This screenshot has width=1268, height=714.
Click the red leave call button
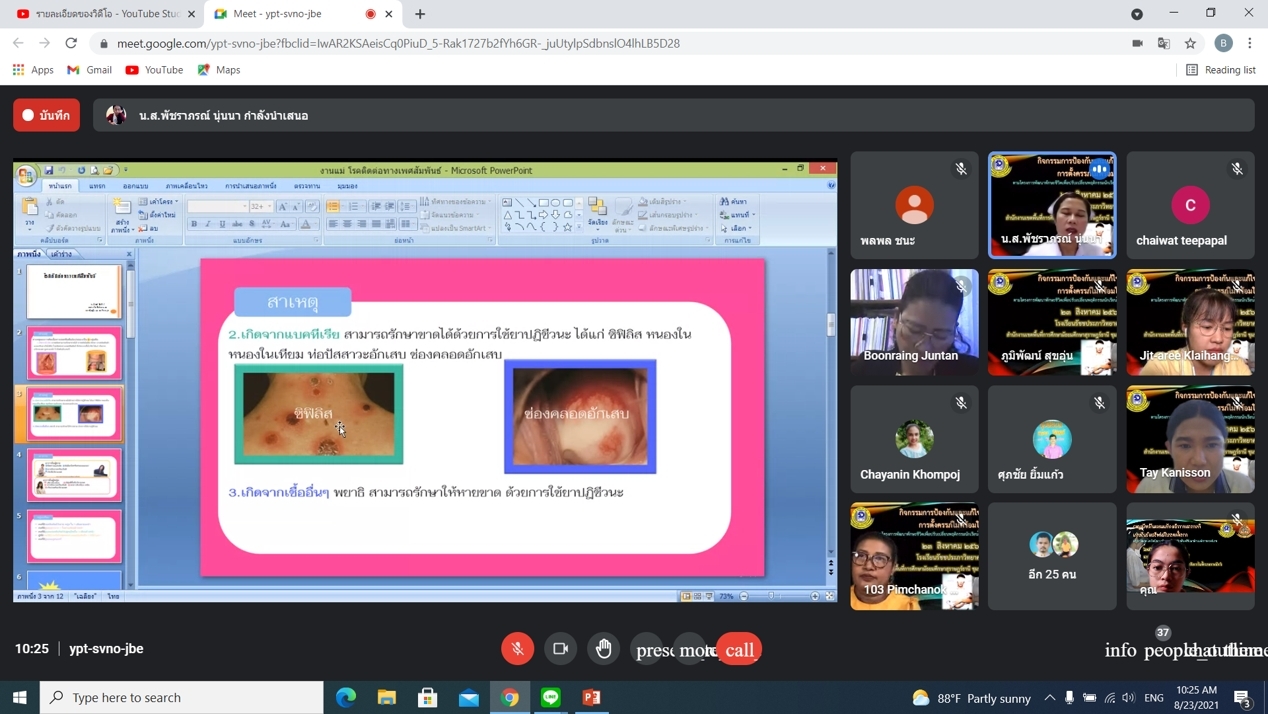click(x=739, y=649)
